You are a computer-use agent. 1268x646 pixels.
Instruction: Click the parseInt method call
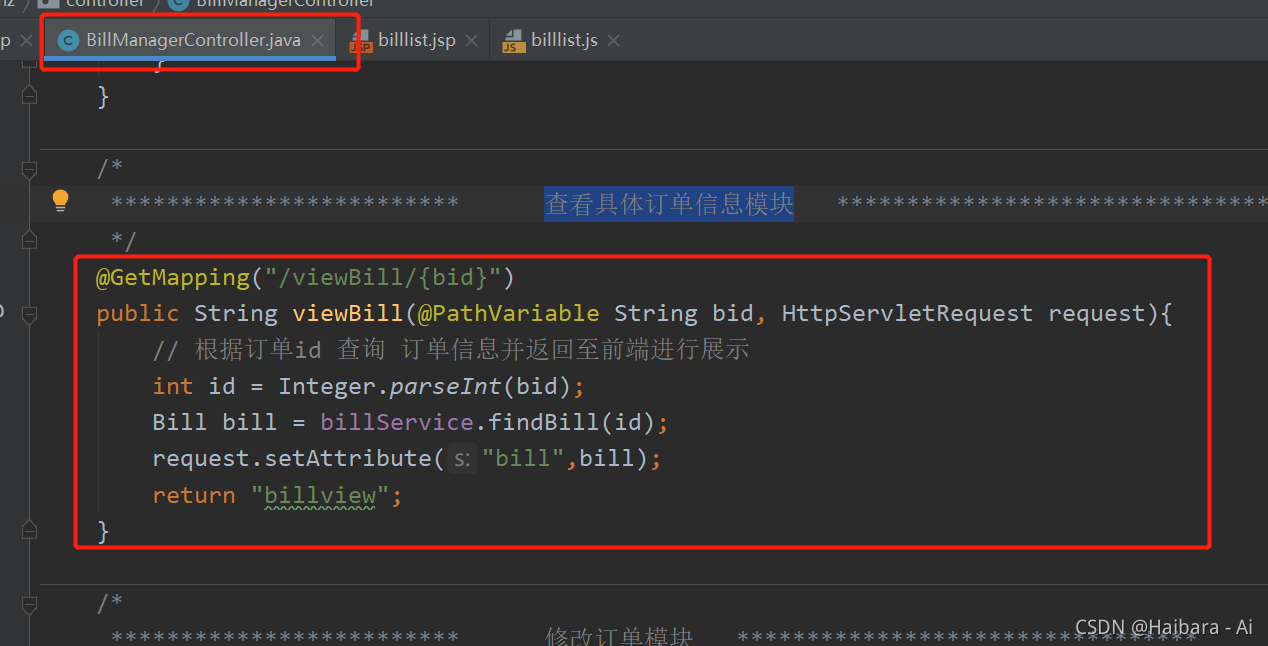click(x=446, y=386)
